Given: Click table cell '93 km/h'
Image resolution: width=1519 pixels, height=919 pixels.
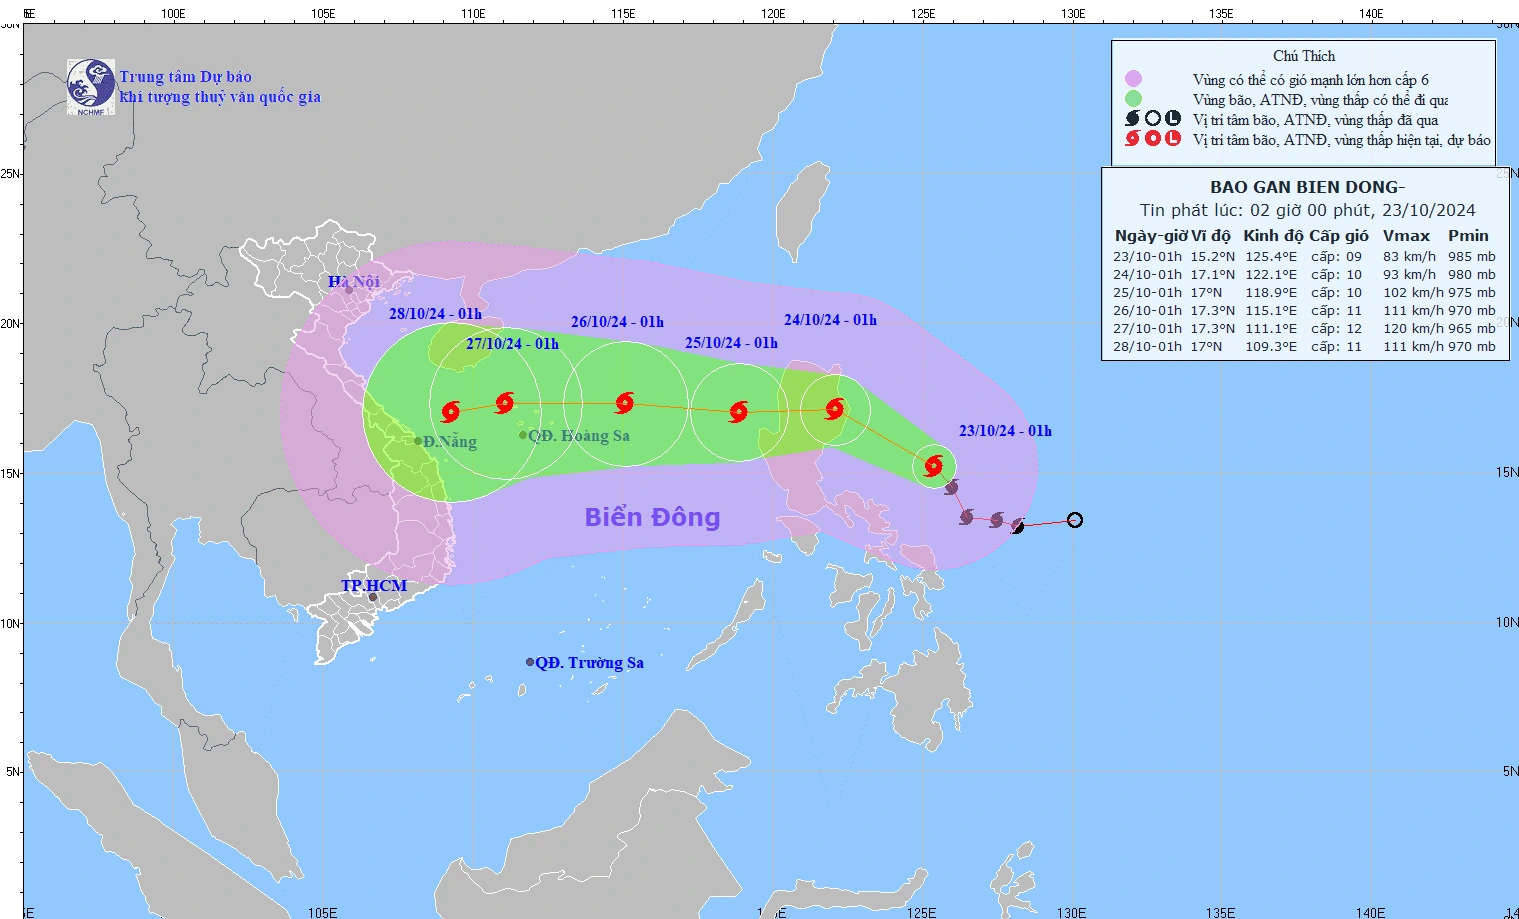Looking at the screenshot, I should (x=1409, y=274).
